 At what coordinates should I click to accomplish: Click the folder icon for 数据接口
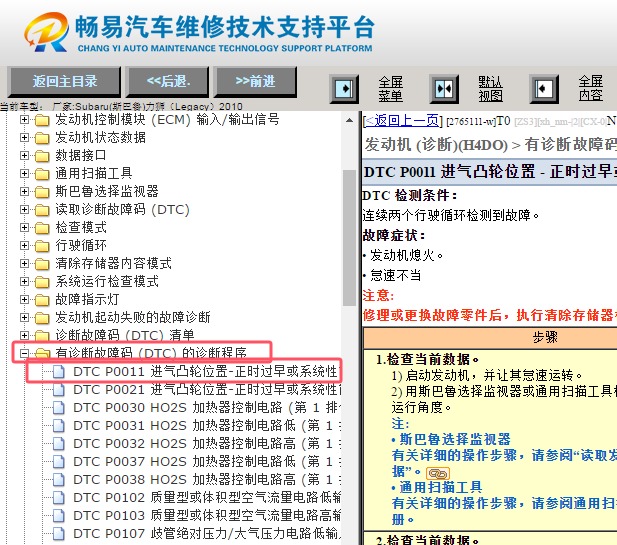pyautogui.click(x=42, y=156)
